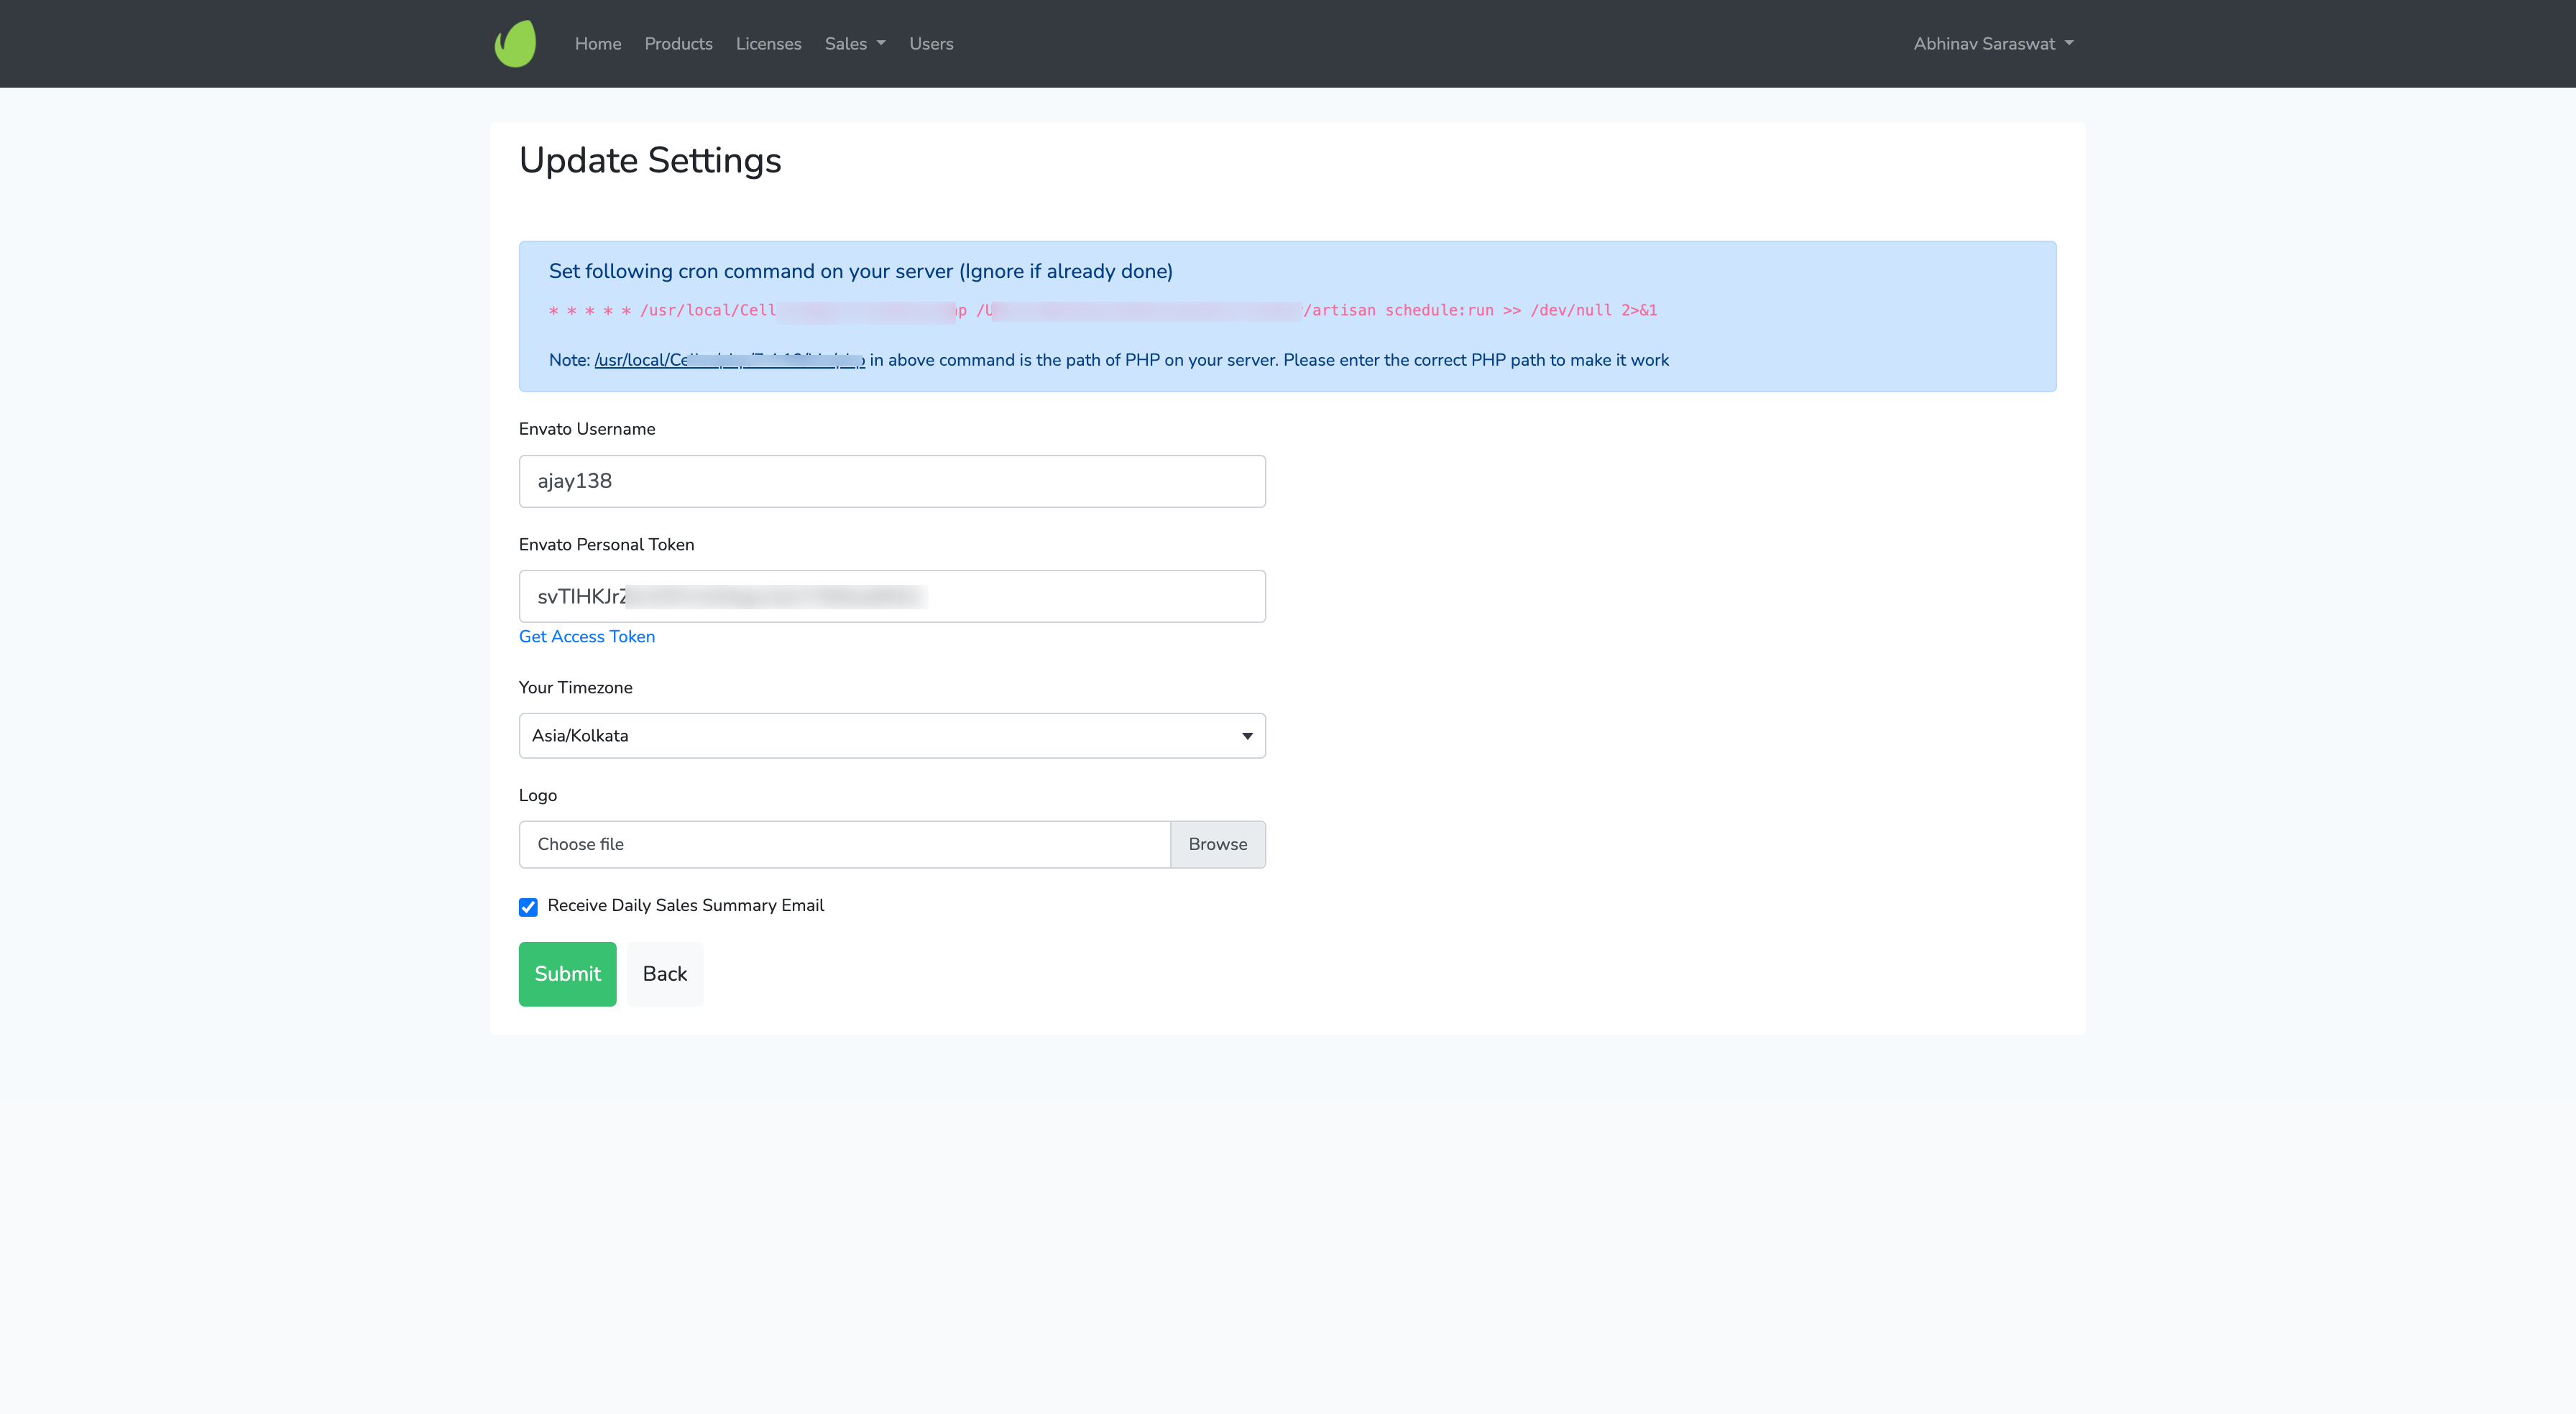Click the green Submit button
The width and height of the screenshot is (2576, 1414).
pos(567,974)
